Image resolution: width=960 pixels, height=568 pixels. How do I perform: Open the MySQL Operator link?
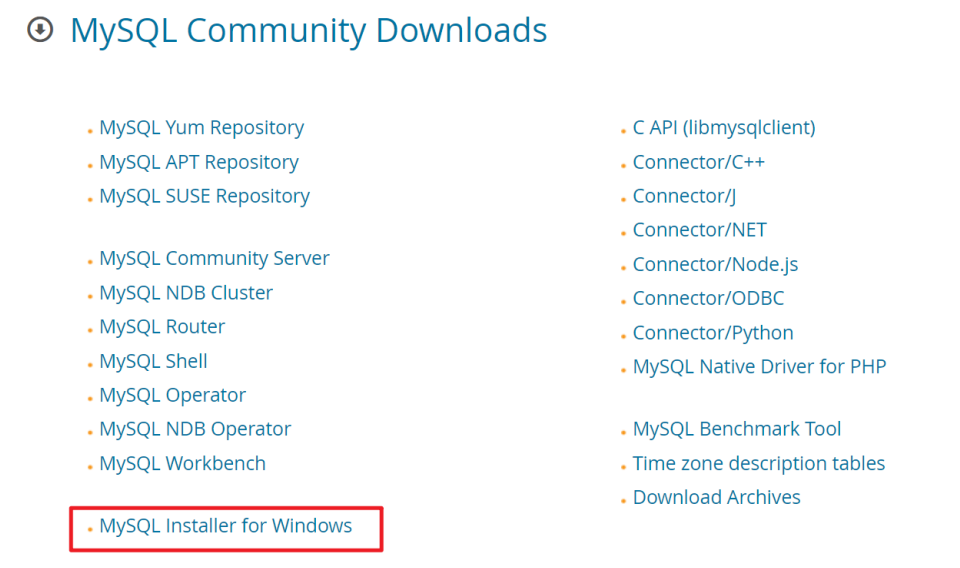click(173, 395)
